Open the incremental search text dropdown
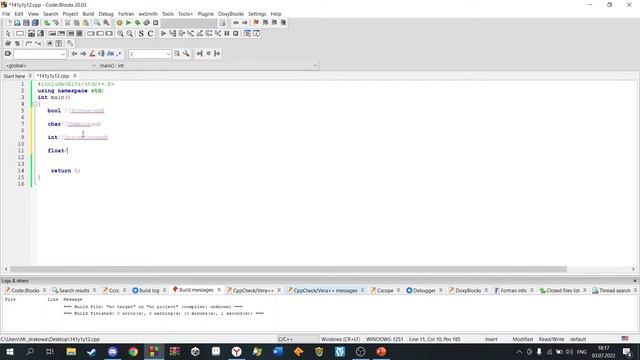This screenshot has width=640, height=360. coord(62,54)
